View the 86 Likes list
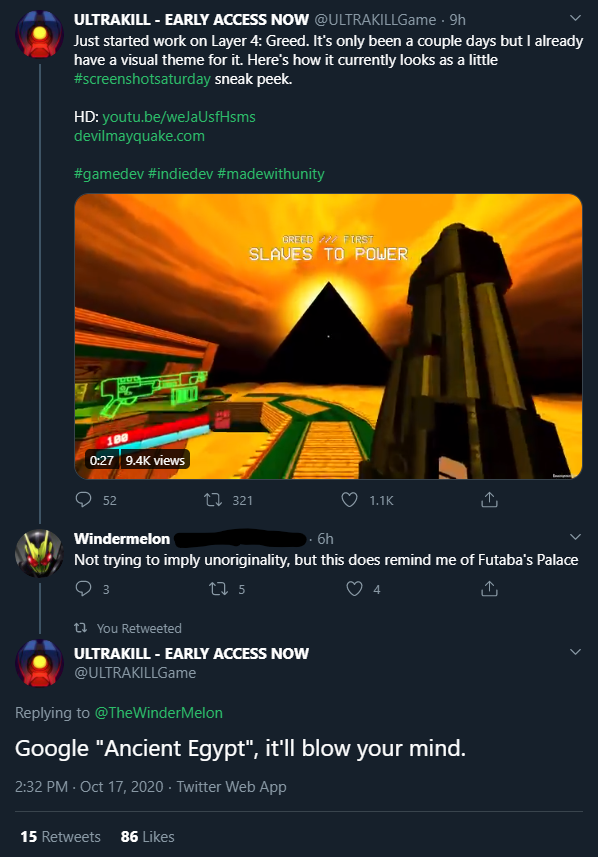The width and height of the screenshot is (598, 857). click(148, 837)
